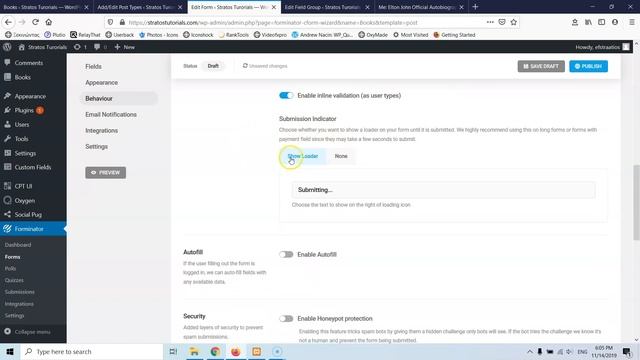Switch to the Email Notifications tab
Image resolution: width=640 pixels, height=360 pixels.
(x=111, y=114)
